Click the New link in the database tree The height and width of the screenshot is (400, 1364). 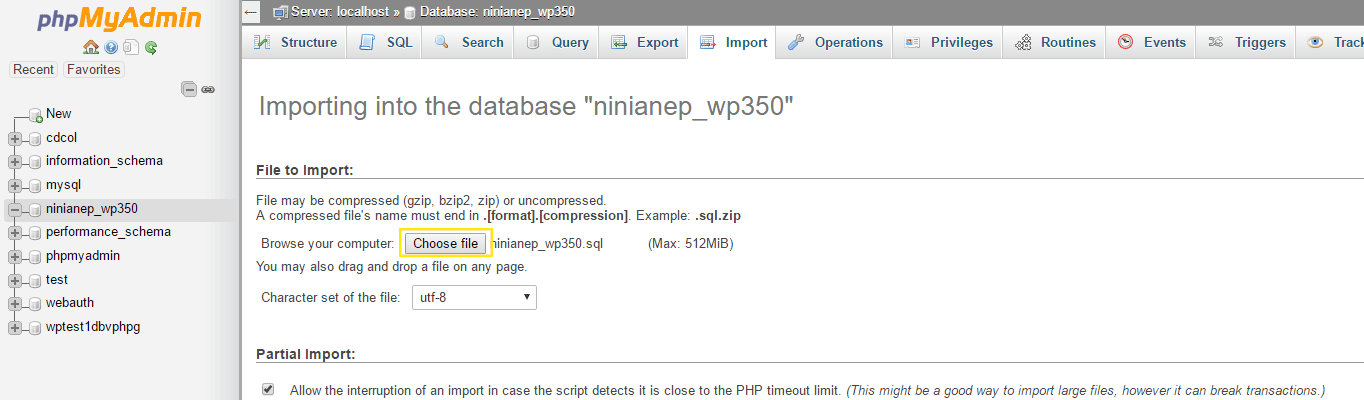pyautogui.click(x=59, y=114)
